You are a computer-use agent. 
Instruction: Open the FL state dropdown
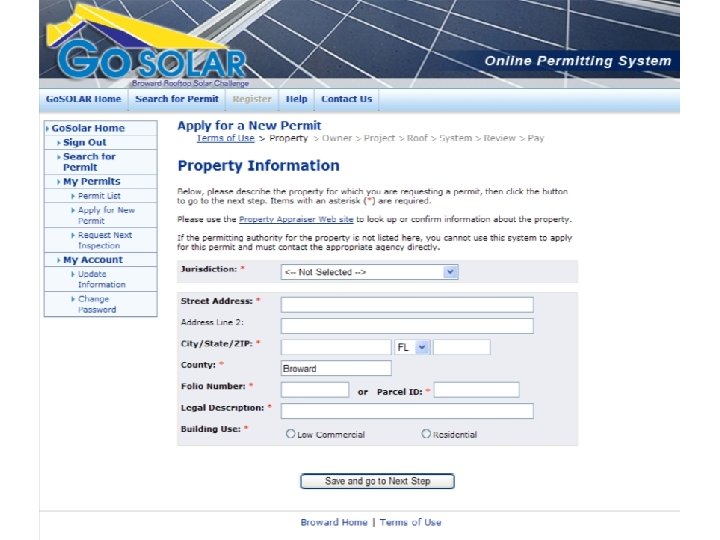(412, 347)
